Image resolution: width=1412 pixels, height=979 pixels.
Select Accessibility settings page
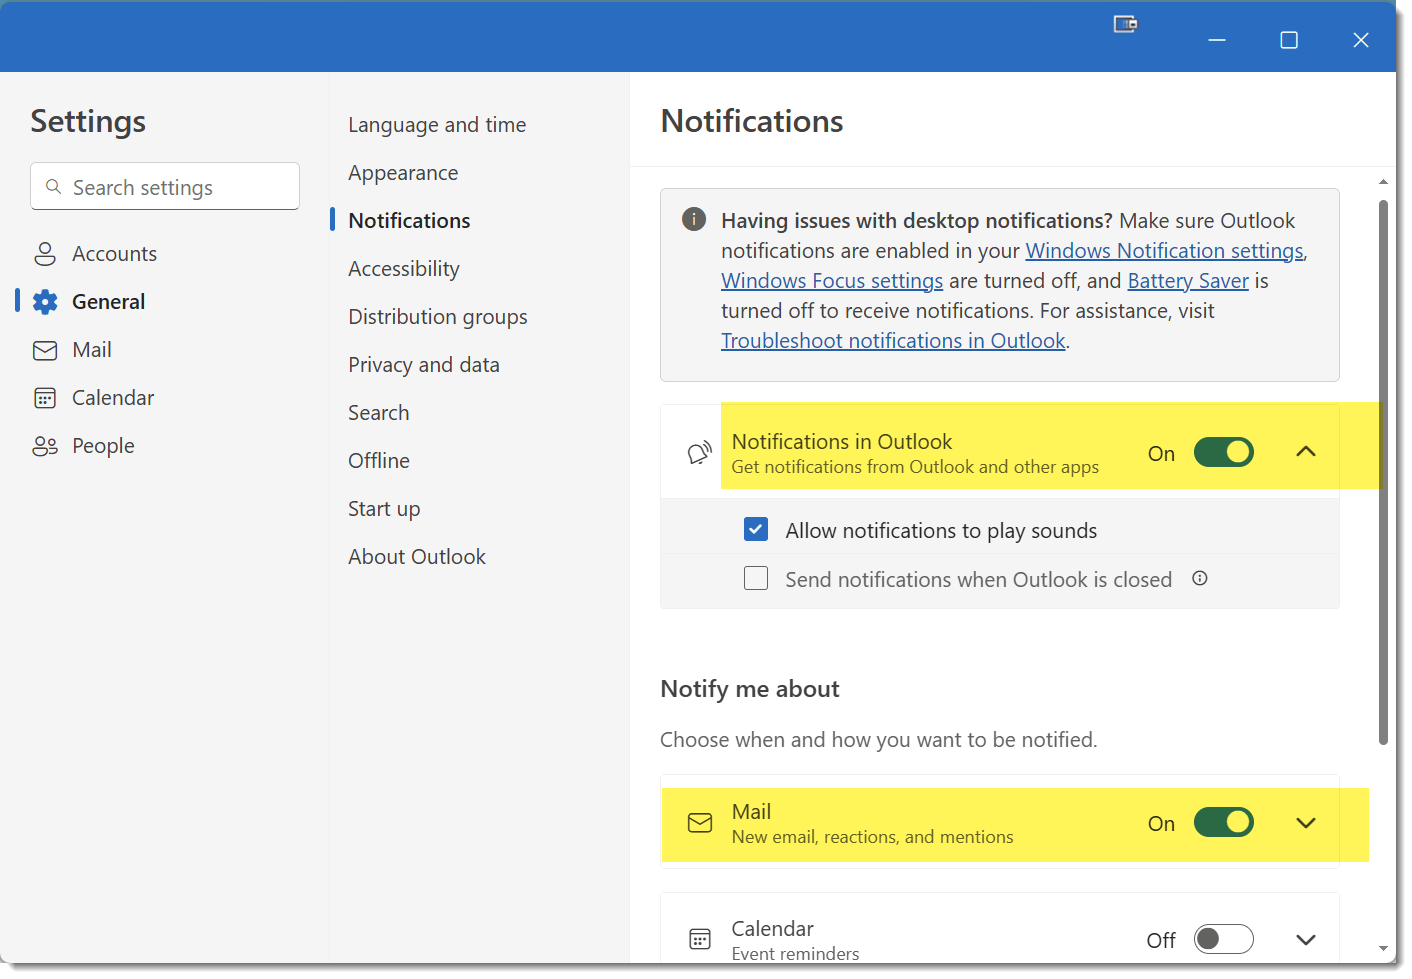tap(404, 269)
